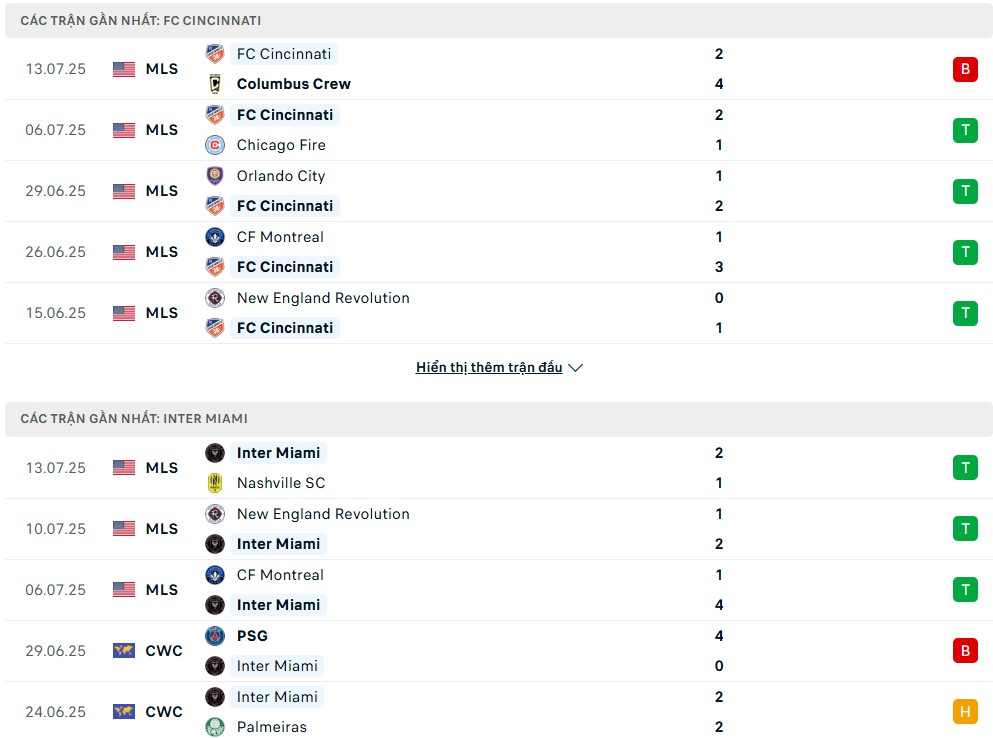
Task: Open the PSG 4-0 match score
Action: (719, 651)
